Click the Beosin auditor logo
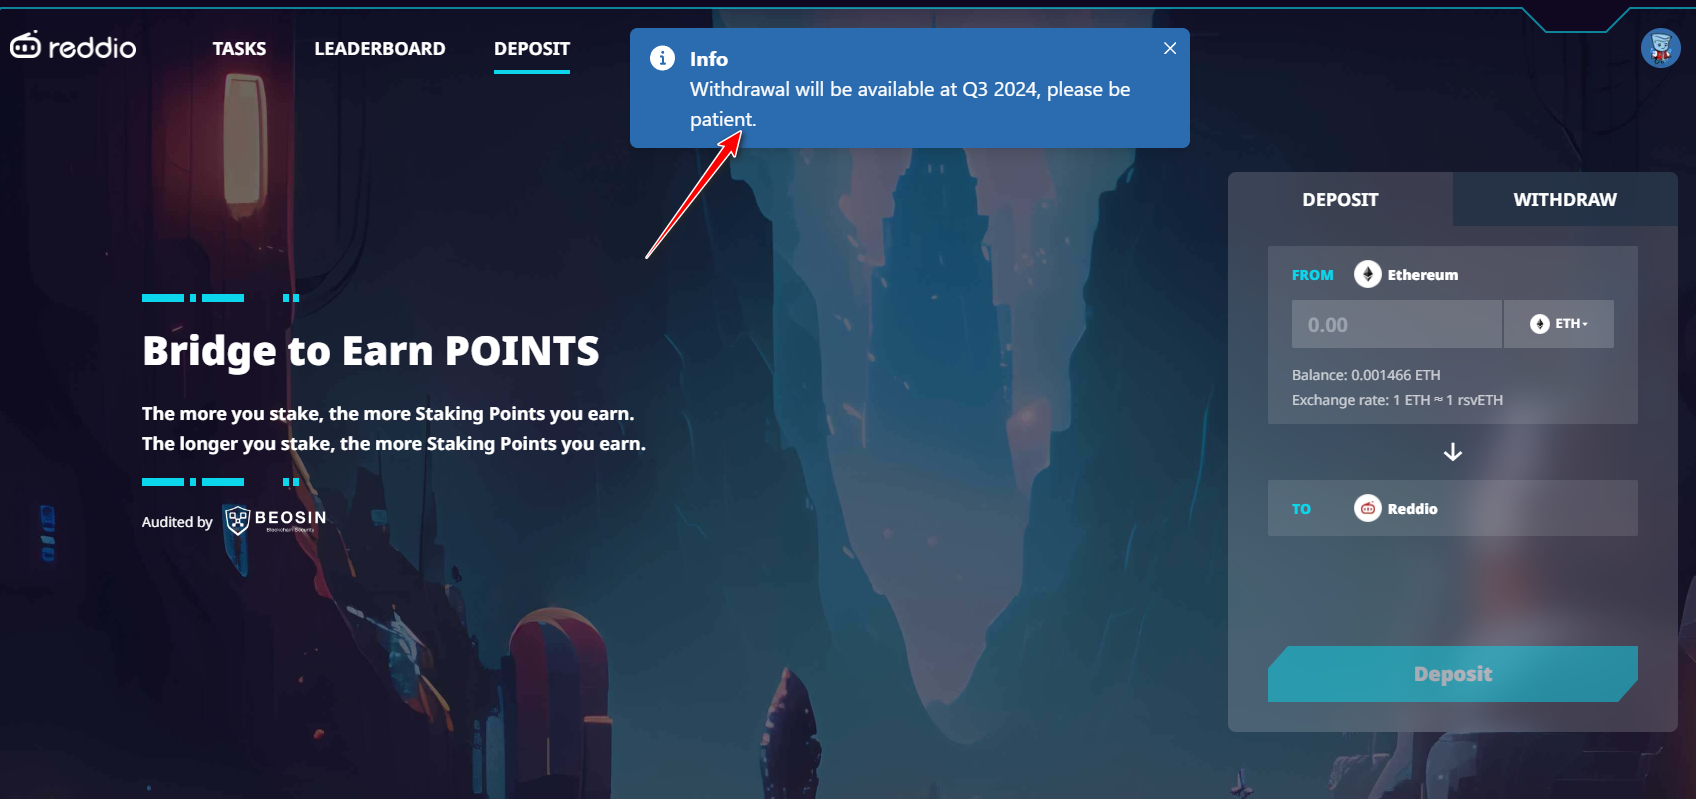 275,520
